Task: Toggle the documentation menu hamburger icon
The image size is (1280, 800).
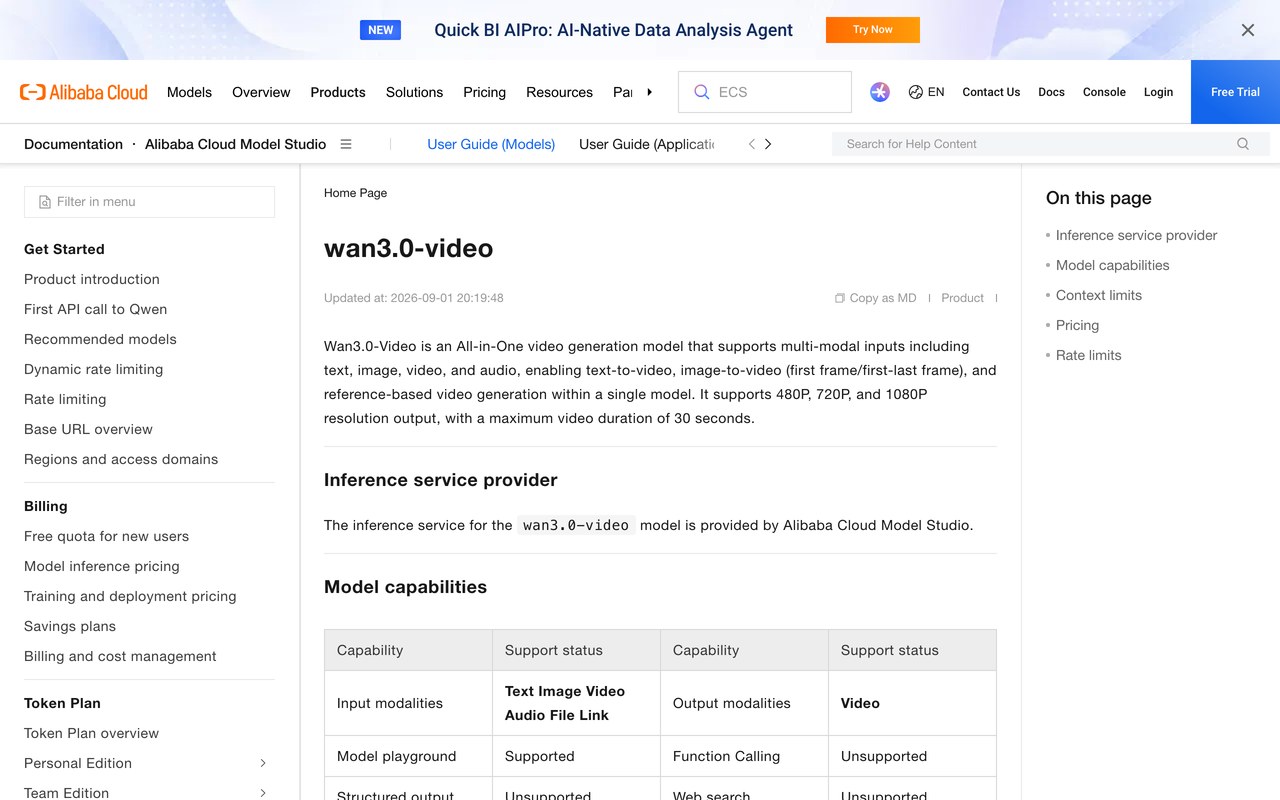Action: [346, 144]
